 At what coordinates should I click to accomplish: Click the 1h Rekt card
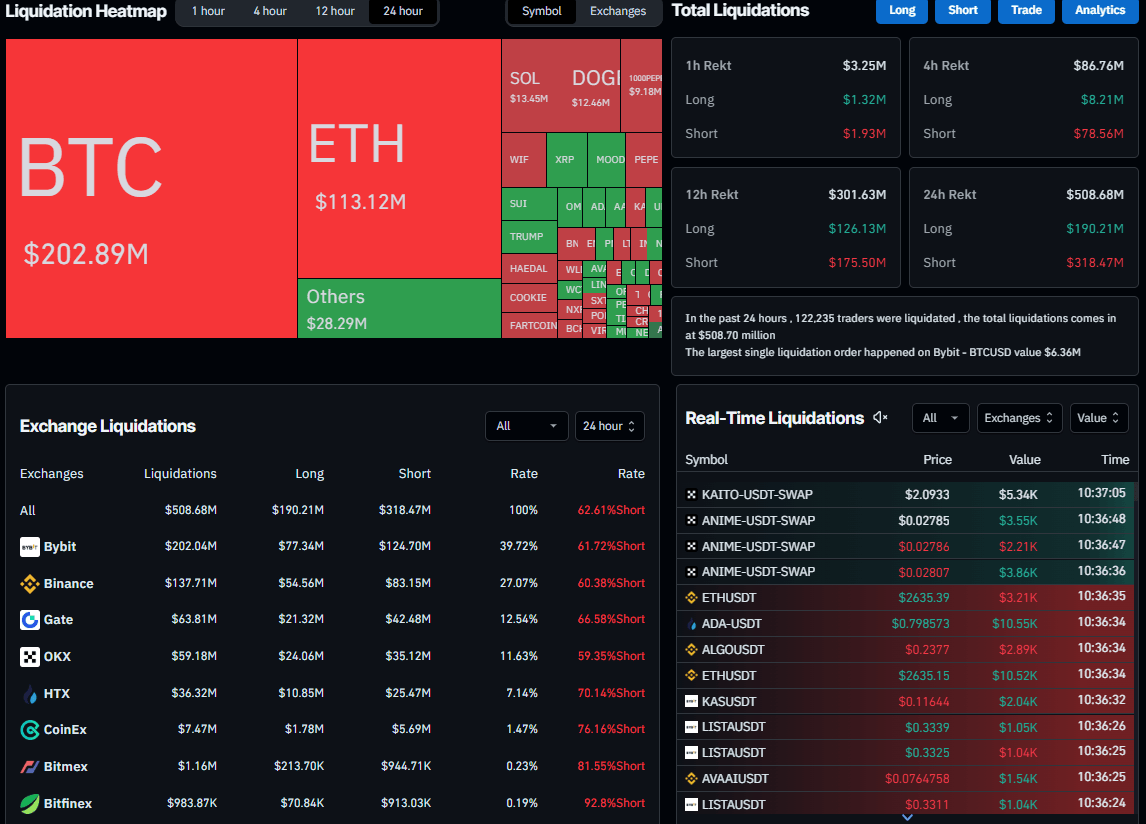coord(786,98)
